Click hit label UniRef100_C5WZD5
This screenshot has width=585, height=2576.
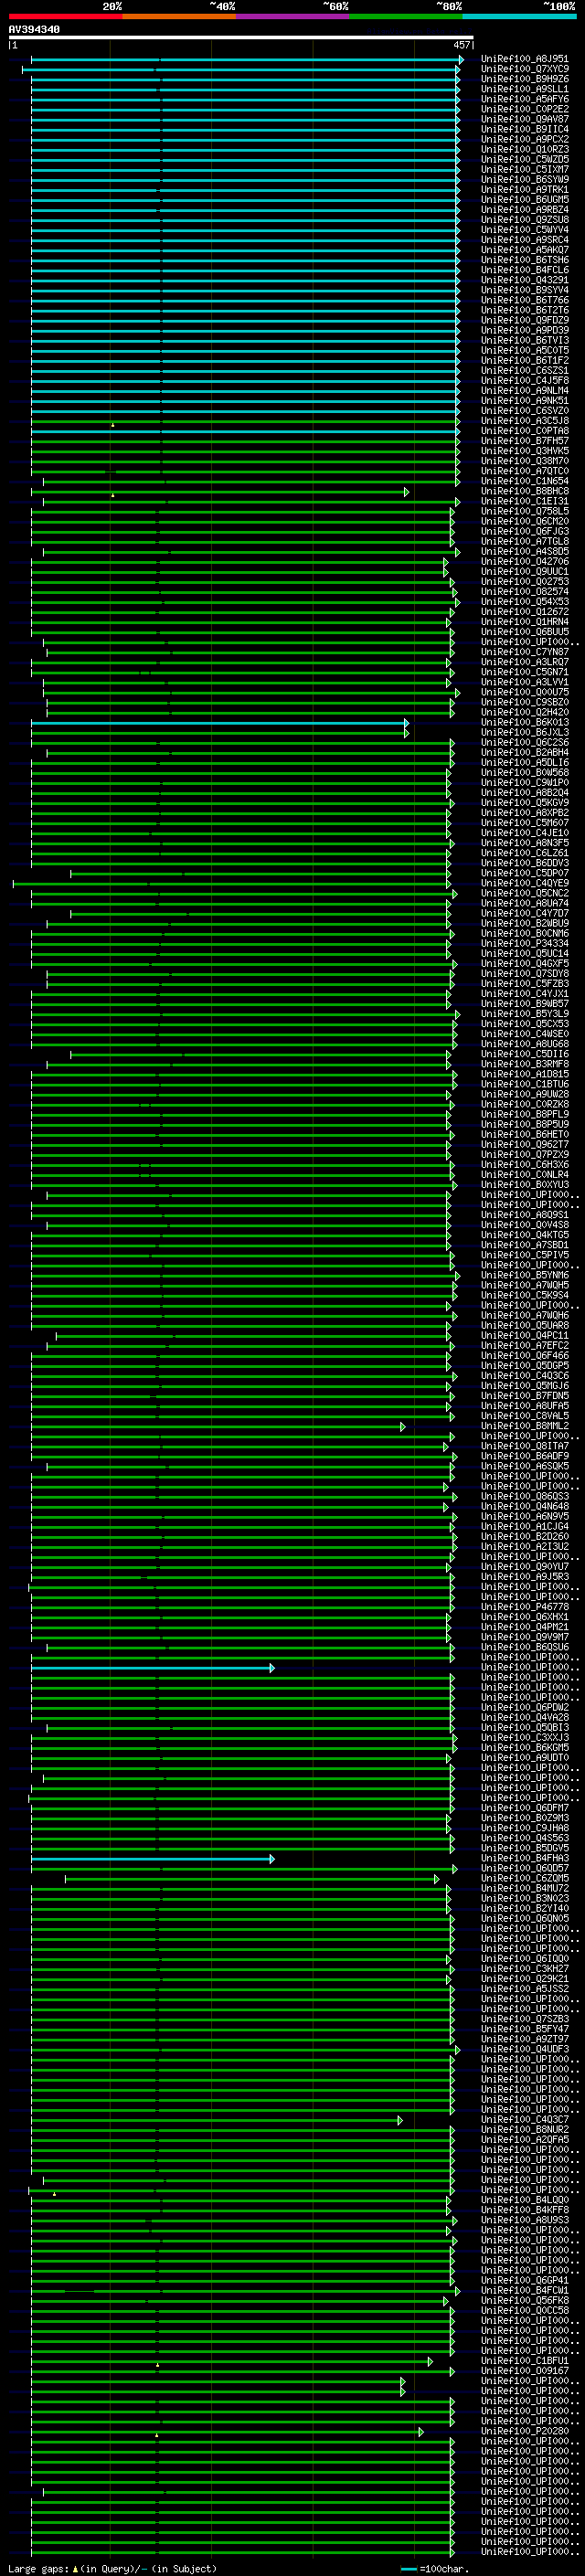click(524, 159)
